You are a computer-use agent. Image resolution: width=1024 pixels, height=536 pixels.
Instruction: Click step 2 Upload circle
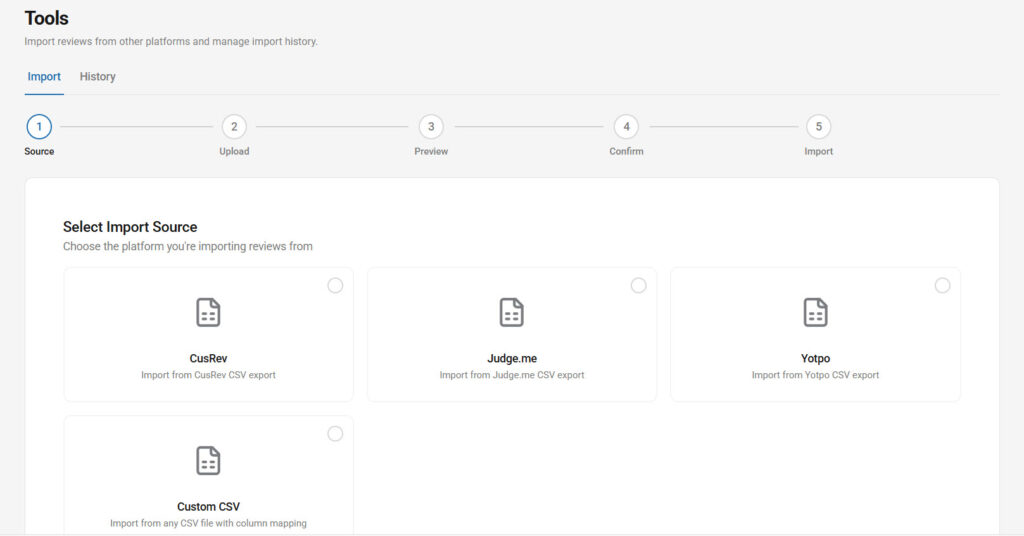coord(234,127)
